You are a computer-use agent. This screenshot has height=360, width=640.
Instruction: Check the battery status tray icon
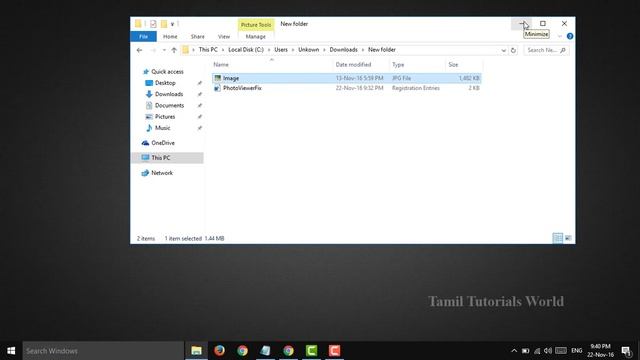(x=526, y=351)
